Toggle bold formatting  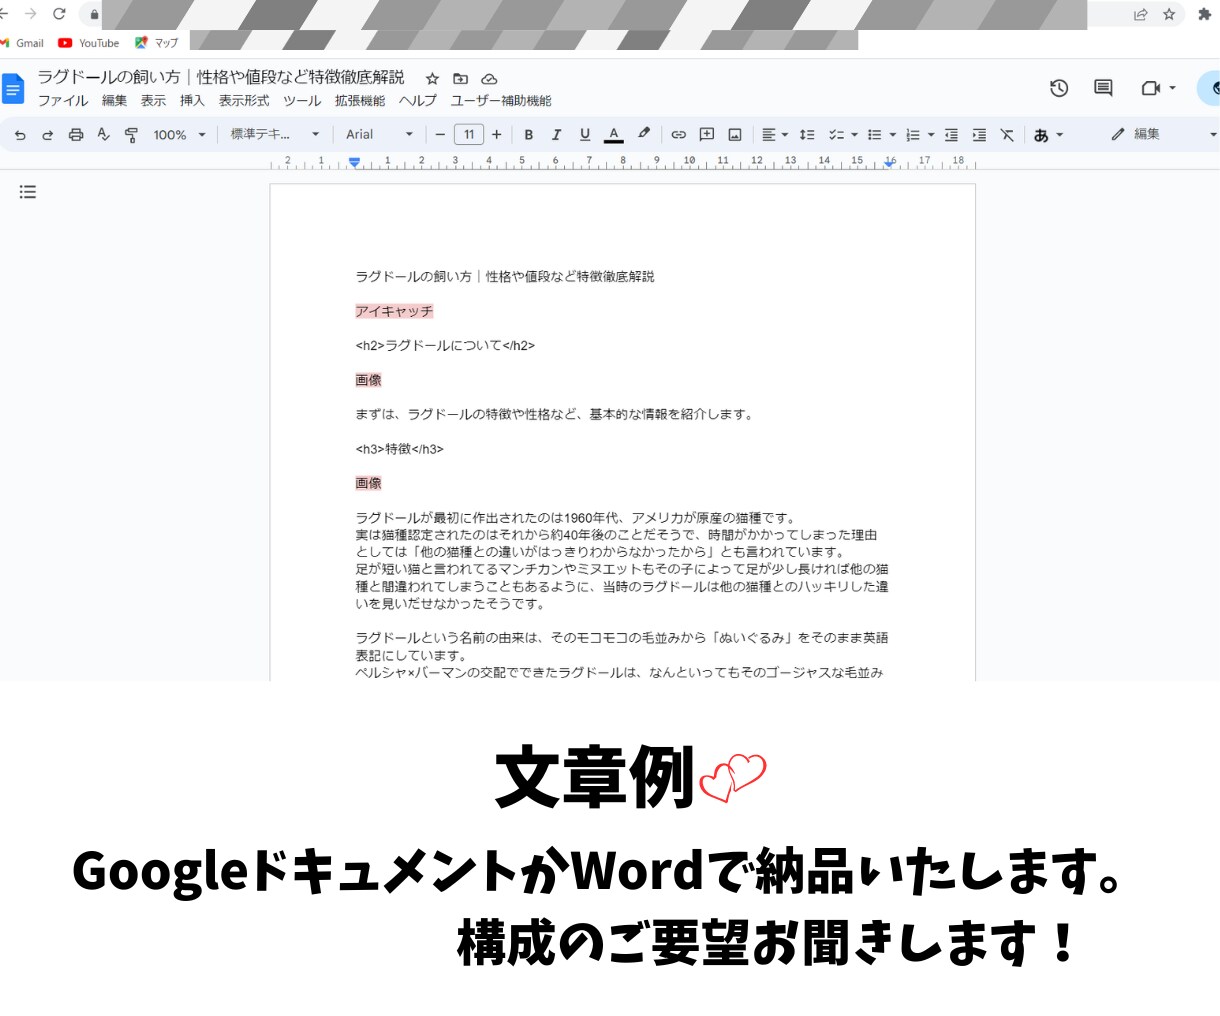[x=529, y=135]
